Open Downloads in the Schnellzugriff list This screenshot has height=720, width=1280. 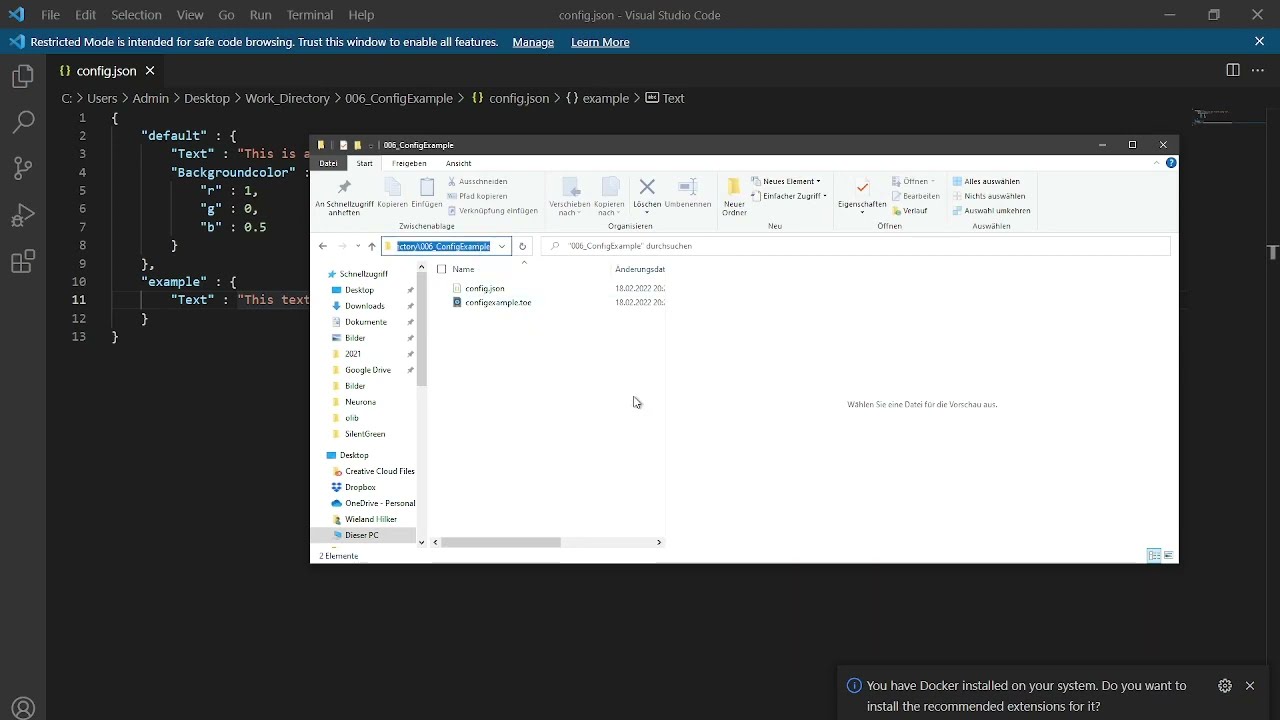[365, 306]
